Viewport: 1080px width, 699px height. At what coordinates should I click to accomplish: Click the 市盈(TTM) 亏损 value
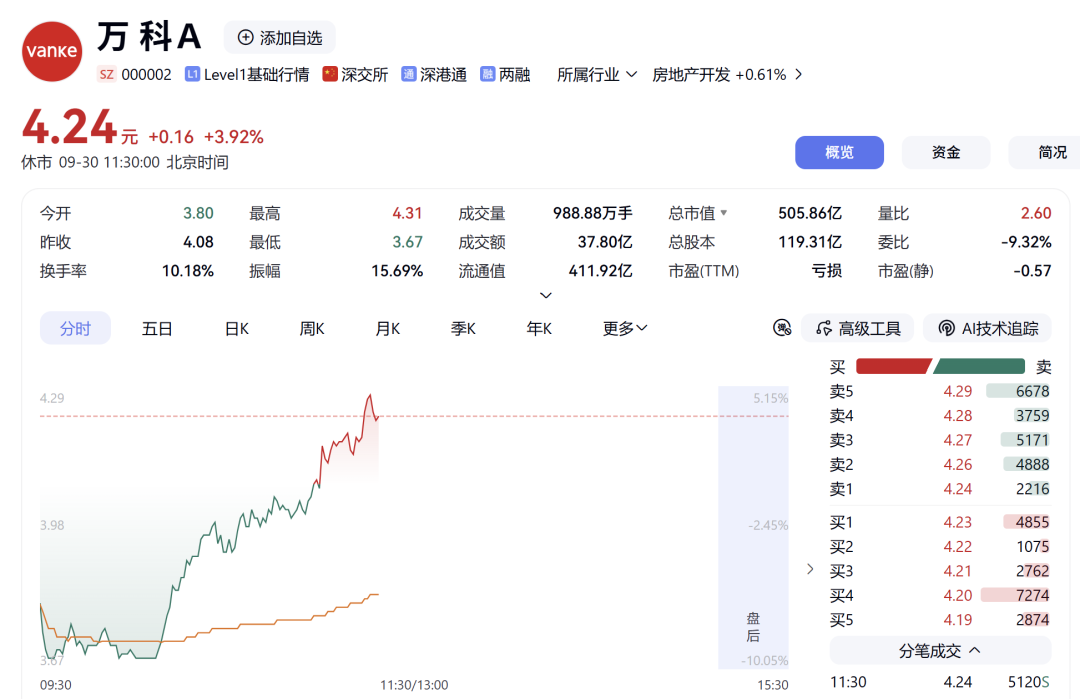827,271
